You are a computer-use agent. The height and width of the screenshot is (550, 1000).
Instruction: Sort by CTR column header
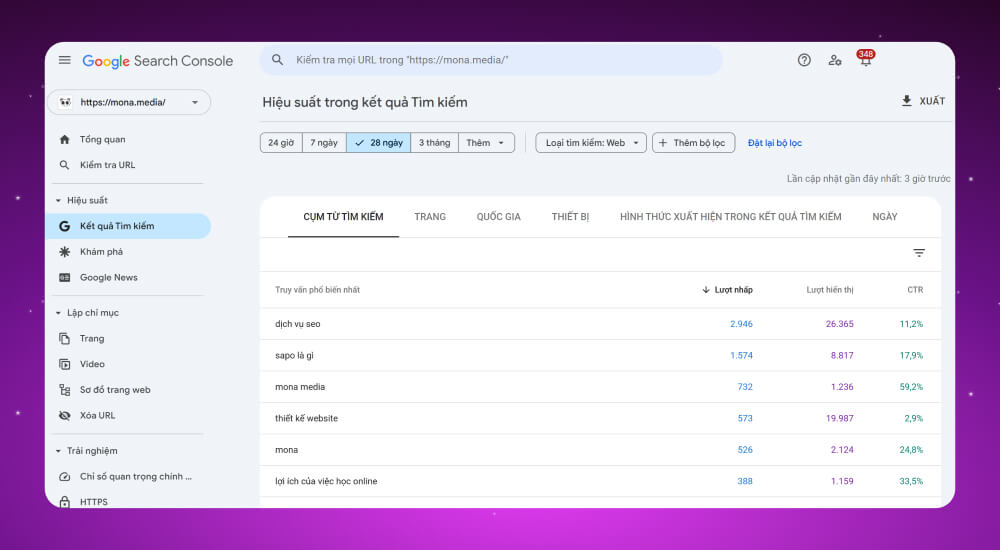pyautogui.click(x=915, y=290)
